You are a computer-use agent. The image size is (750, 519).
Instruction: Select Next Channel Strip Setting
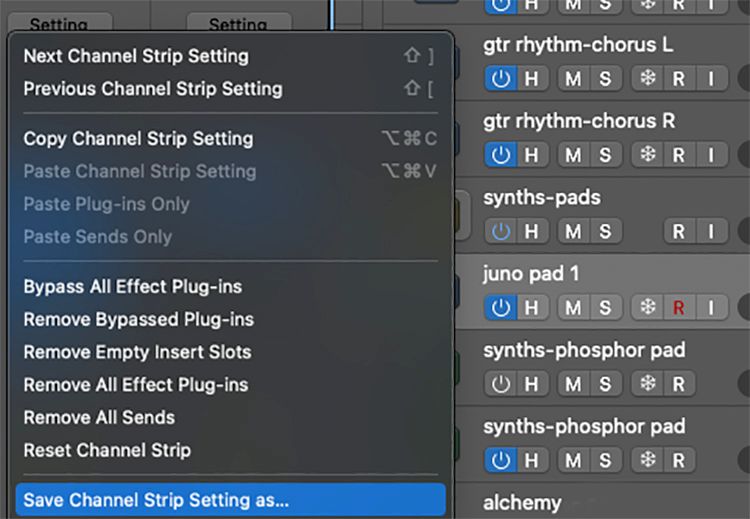(x=136, y=56)
